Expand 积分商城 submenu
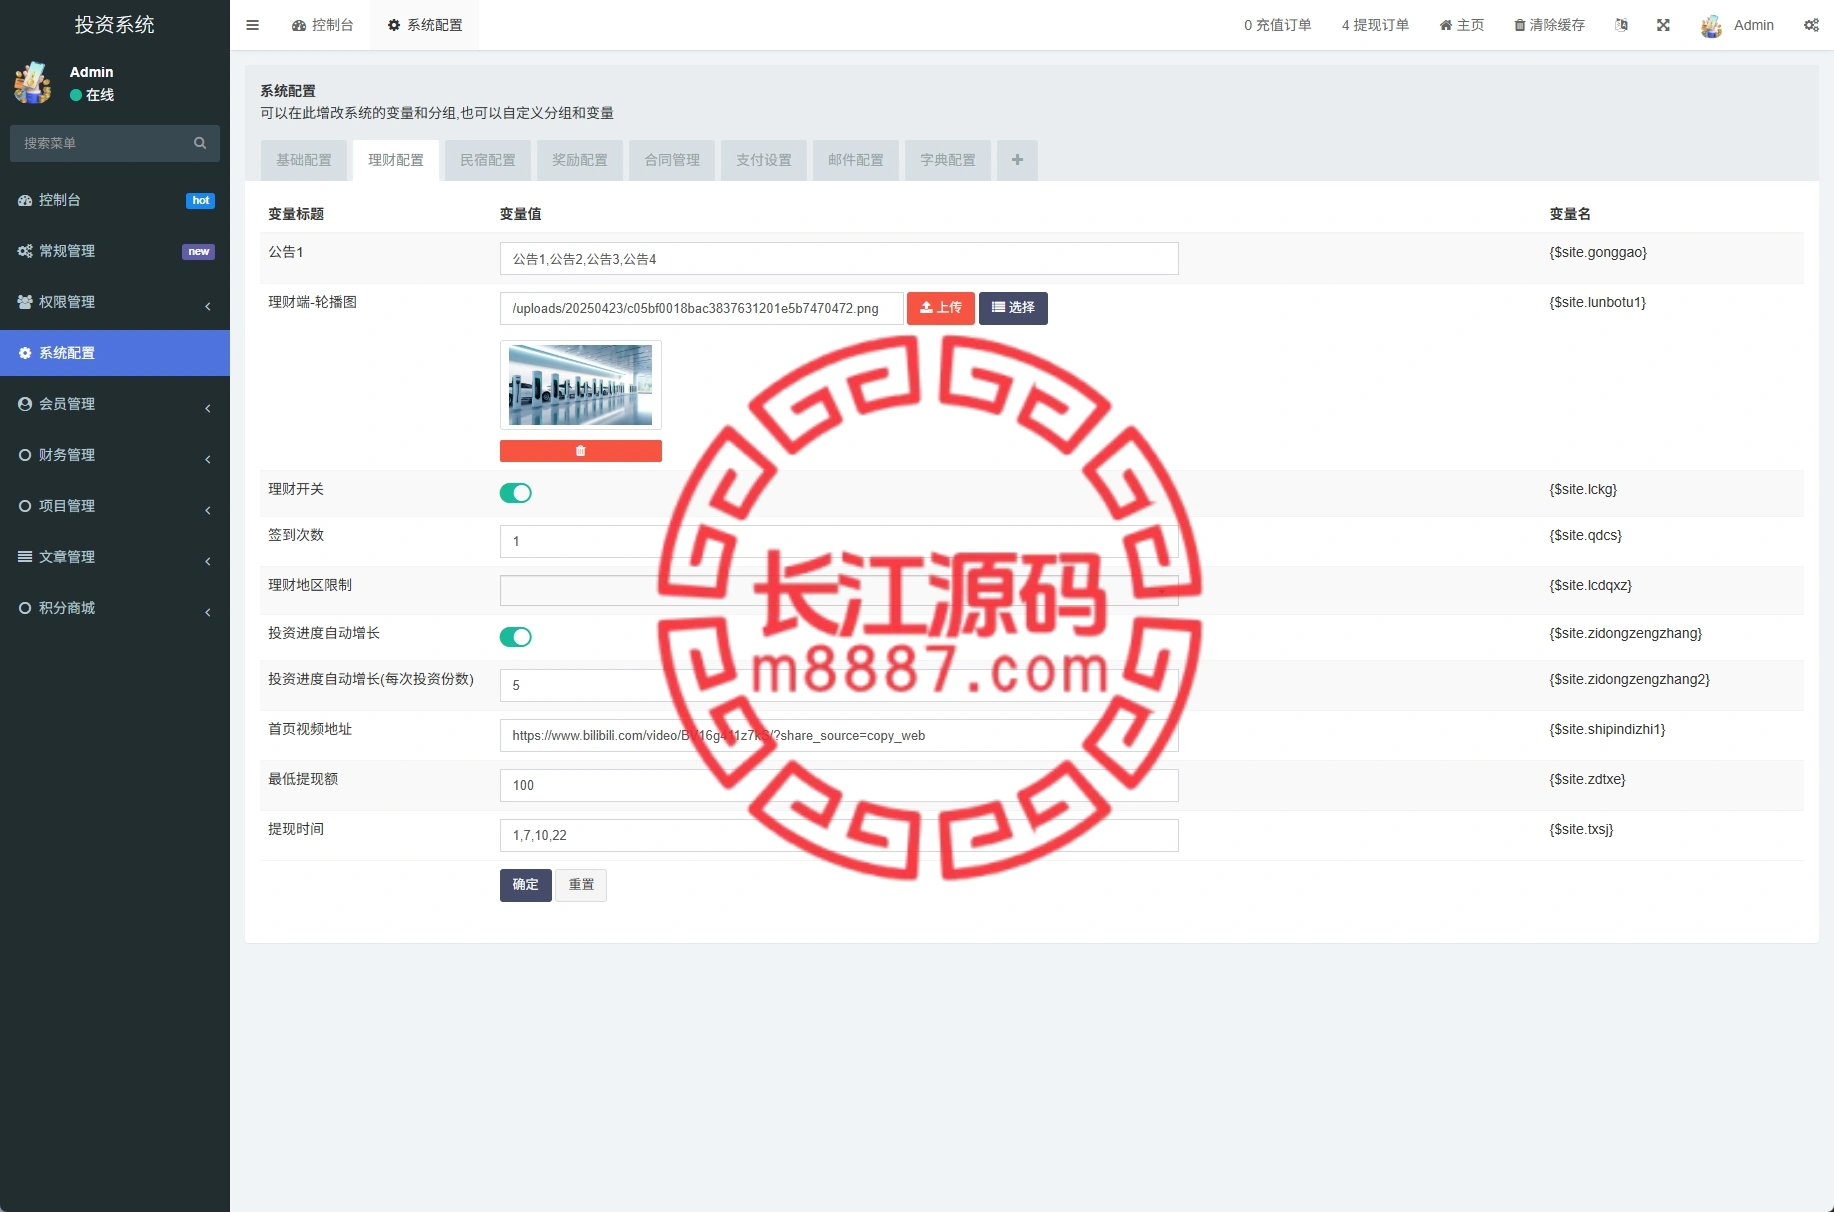This screenshot has width=1834, height=1212. [115, 608]
